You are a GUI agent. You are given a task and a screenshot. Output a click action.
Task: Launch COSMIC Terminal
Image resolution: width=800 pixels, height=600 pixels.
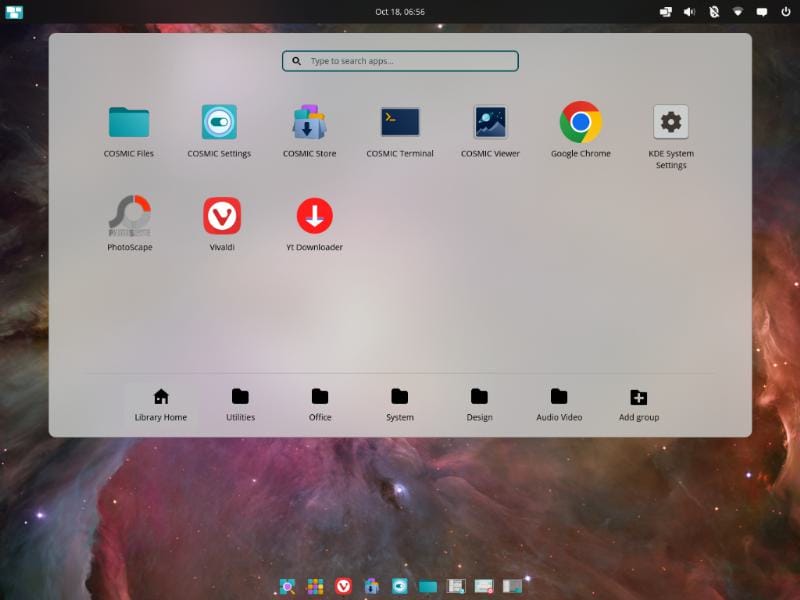click(x=400, y=131)
